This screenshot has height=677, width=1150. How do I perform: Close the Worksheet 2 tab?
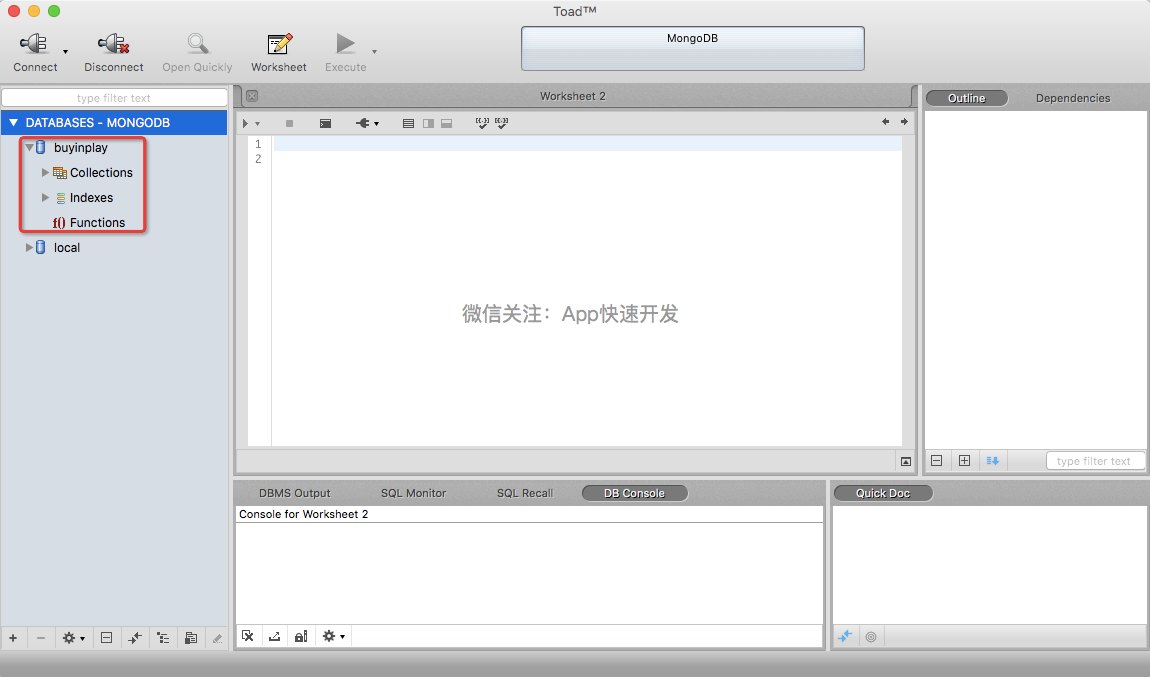252,96
